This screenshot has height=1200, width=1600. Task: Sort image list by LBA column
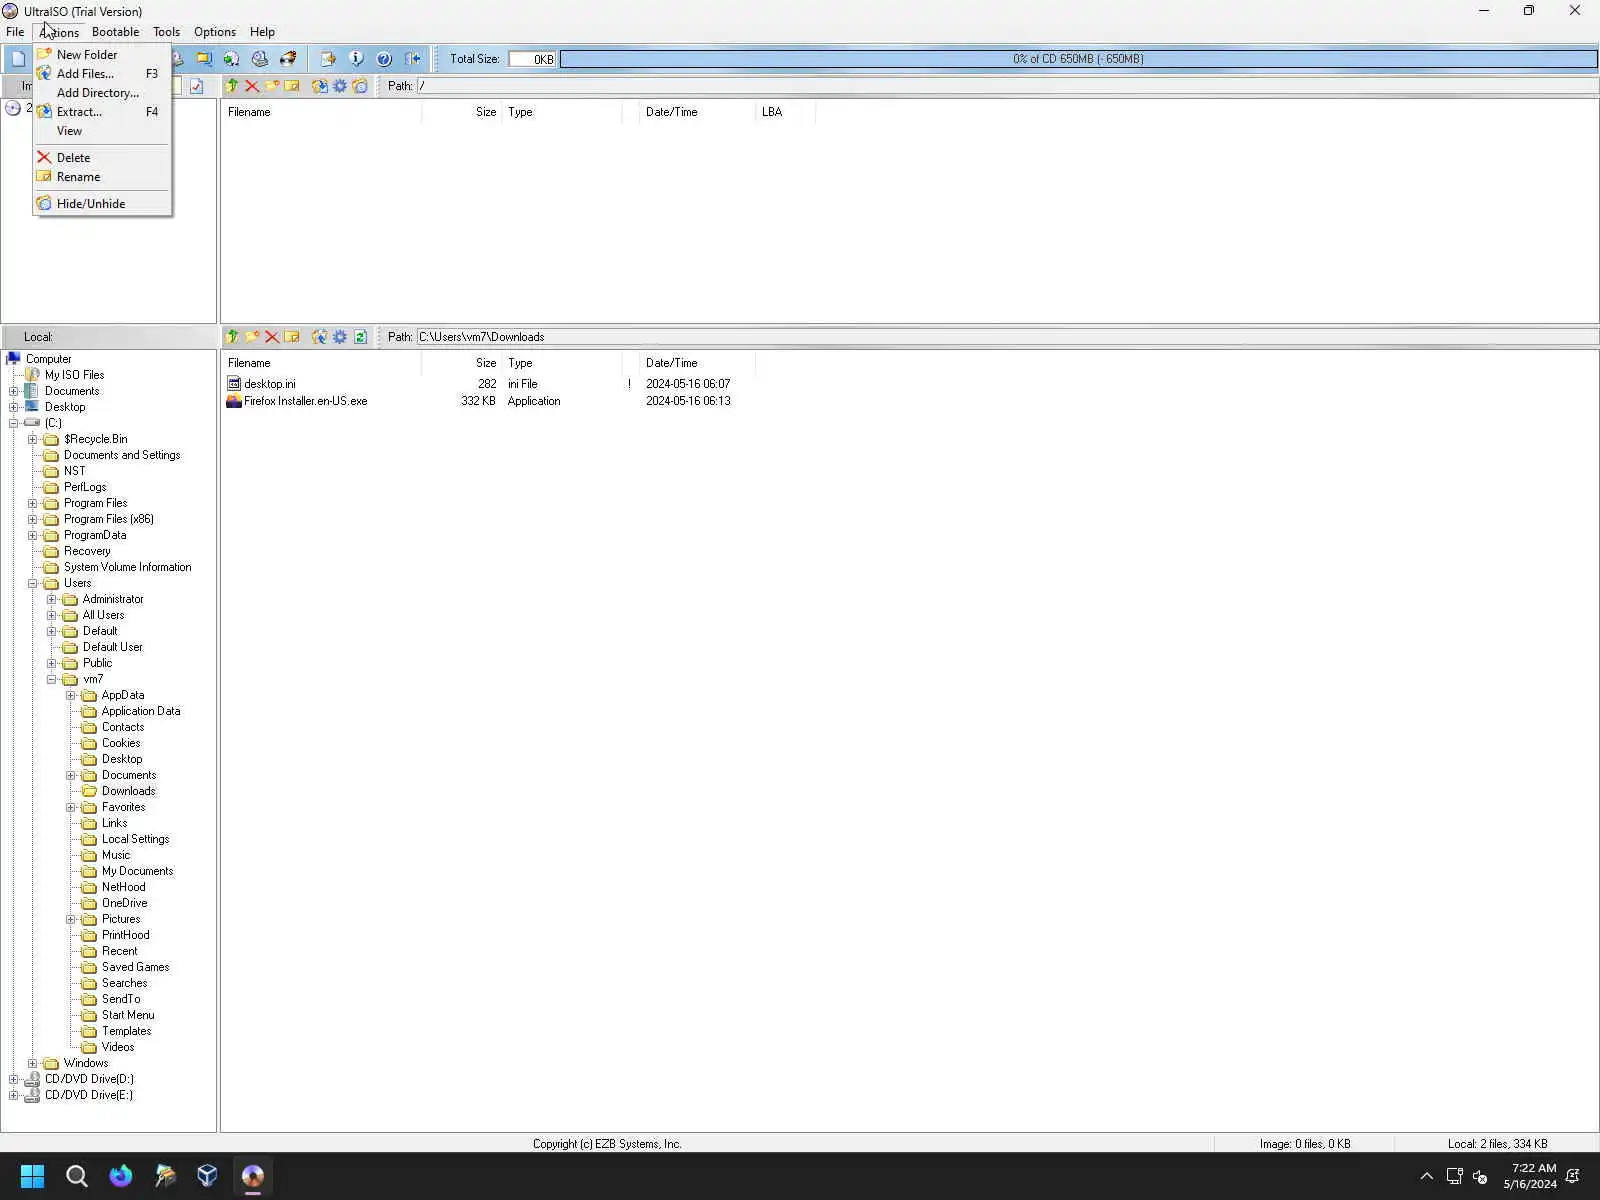[785, 112]
